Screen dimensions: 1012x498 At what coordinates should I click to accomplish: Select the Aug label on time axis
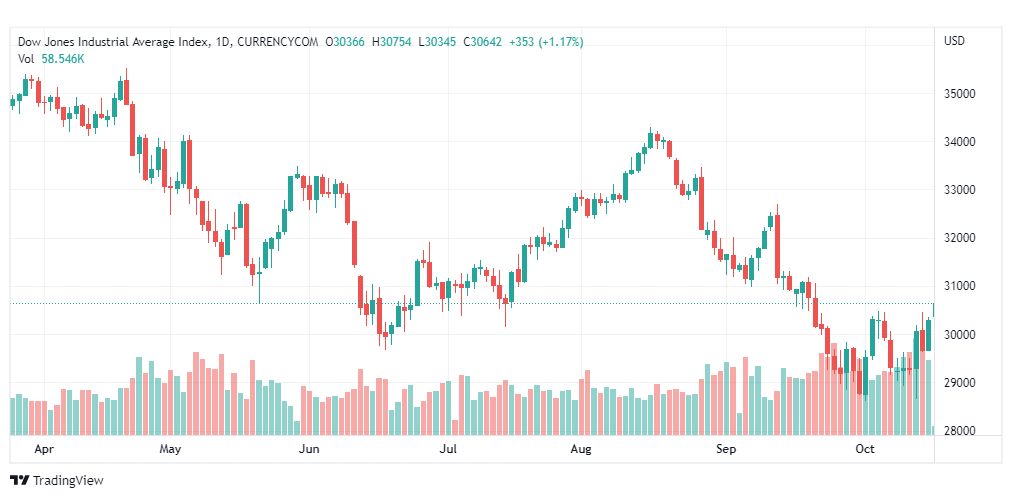582,448
